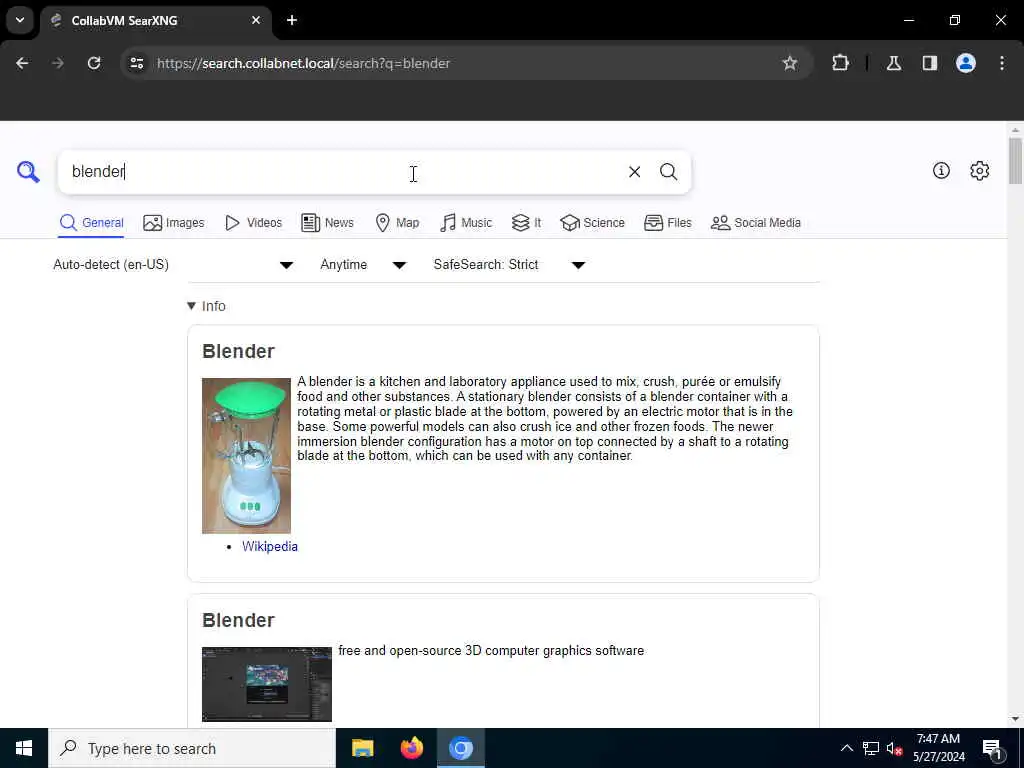Open Chrome three-dot menu

click(1002, 63)
